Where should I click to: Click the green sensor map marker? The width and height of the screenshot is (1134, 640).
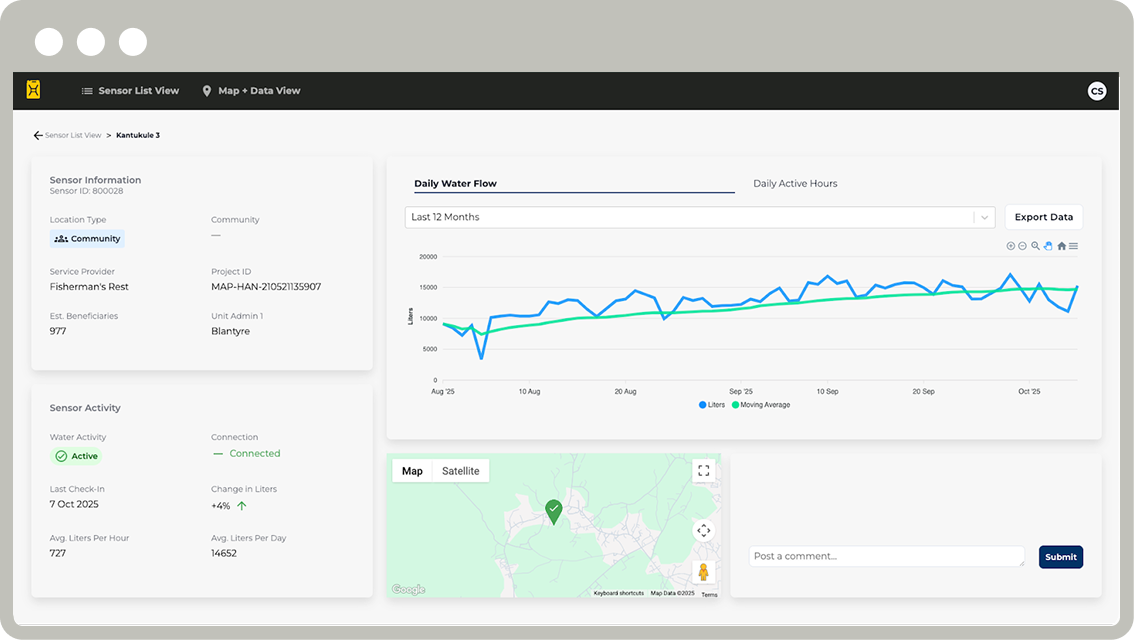tap(553, 511)
